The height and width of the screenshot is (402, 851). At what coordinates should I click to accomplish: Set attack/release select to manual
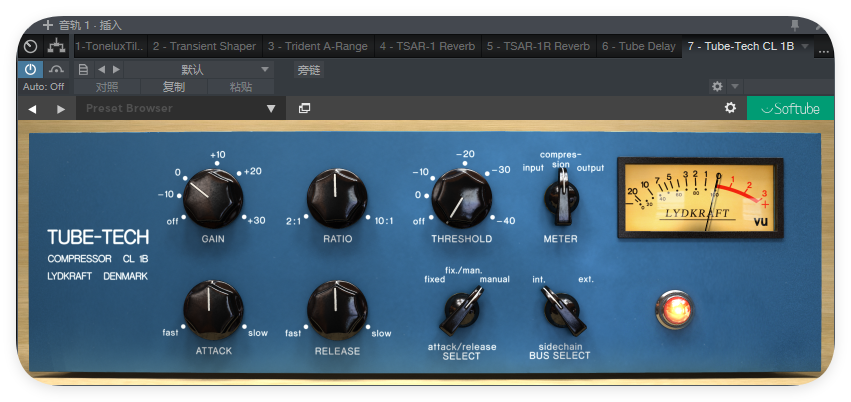point(494,279)
